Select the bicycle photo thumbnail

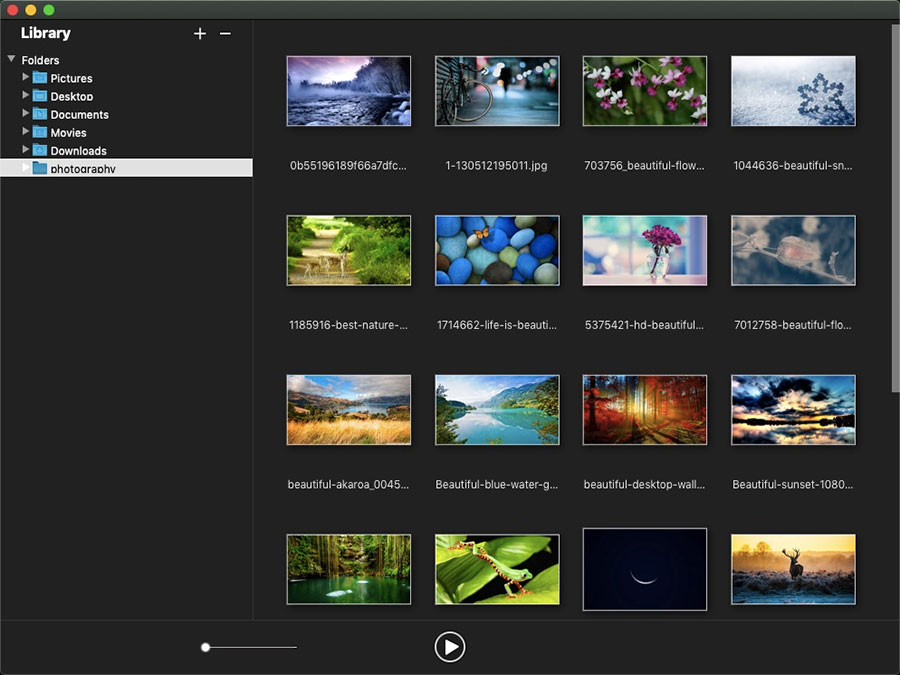(x=497, y=91)
